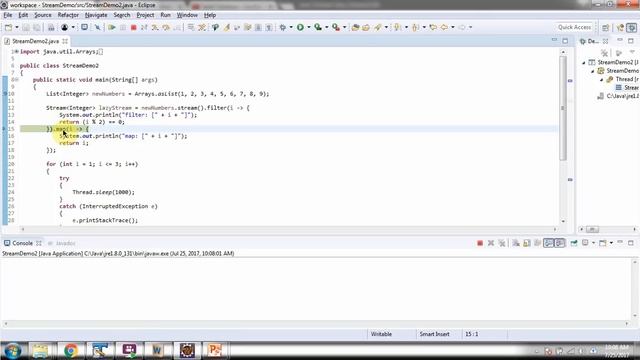The image size is (640, 360).
Task: Open the Refactor menu
Action: pyautogui.click(x=68, y=15)
